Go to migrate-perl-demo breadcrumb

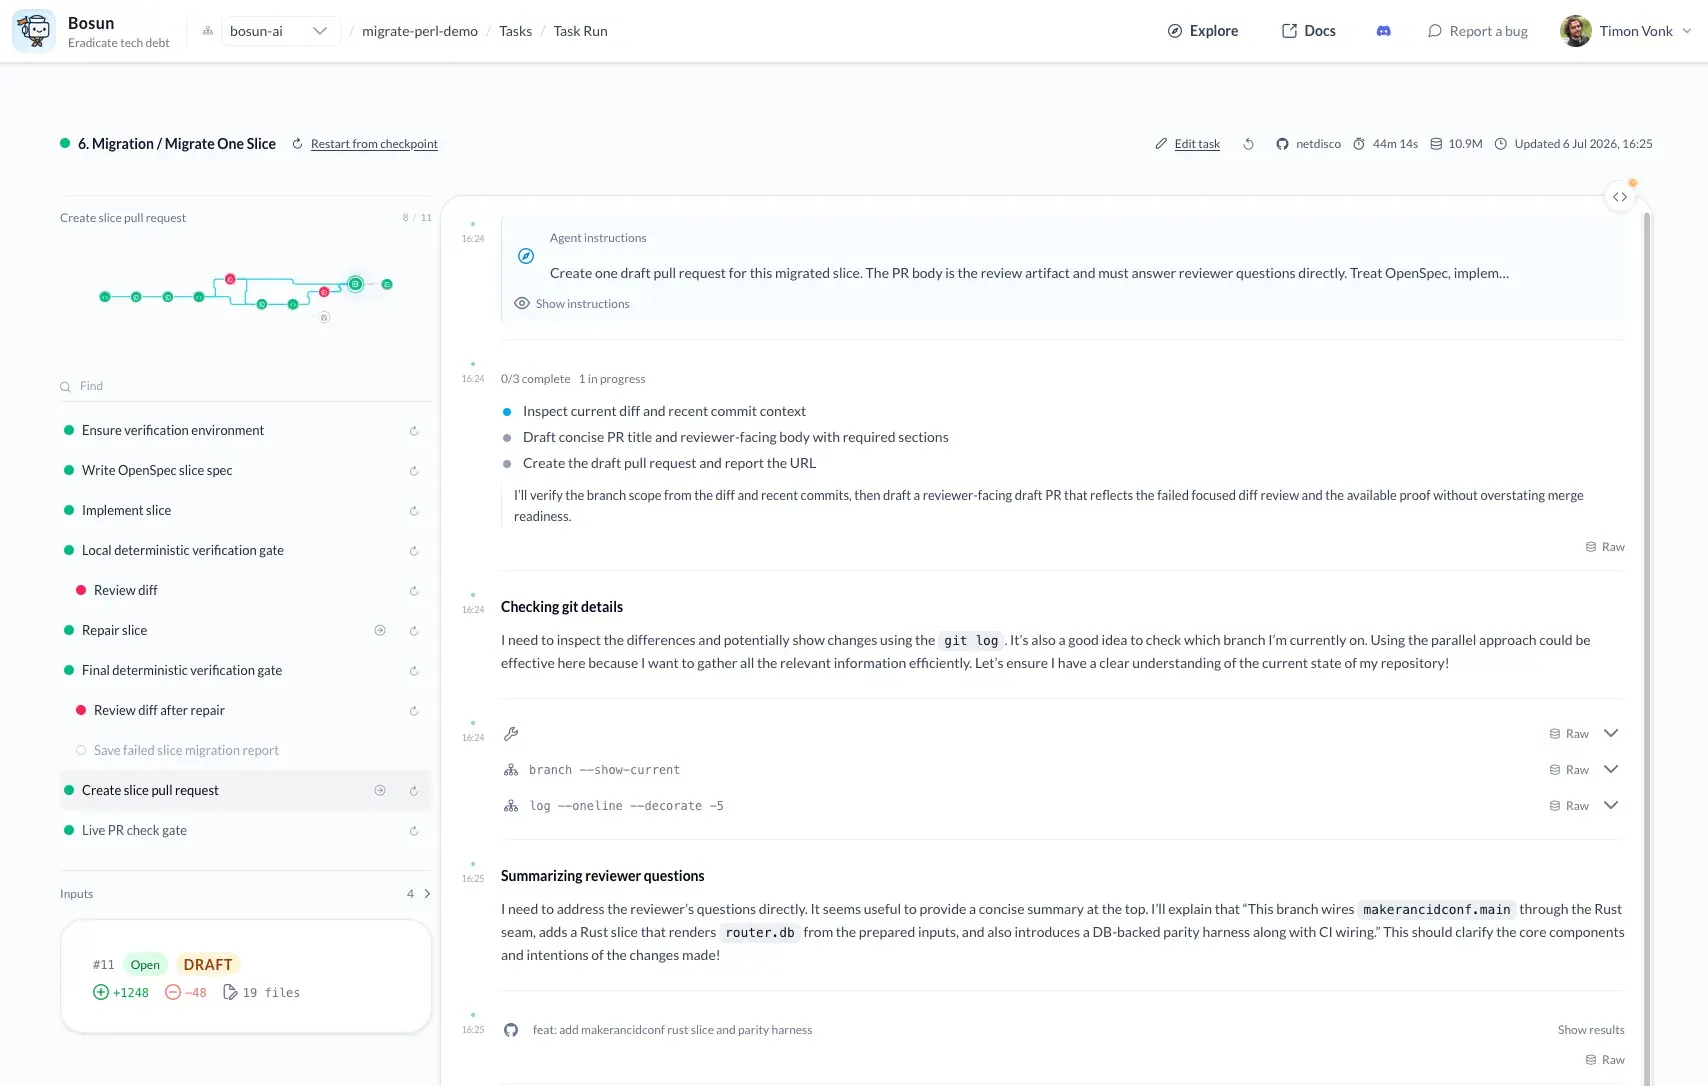pos(420,31)
